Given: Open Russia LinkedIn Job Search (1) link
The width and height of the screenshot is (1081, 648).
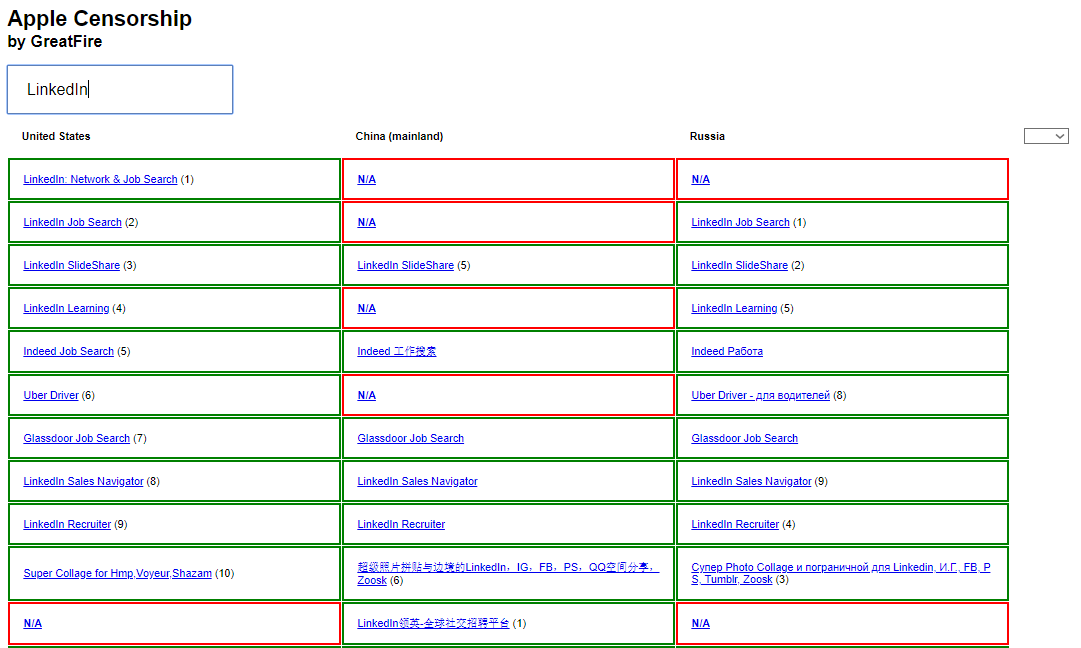Looking at the screenshot, I should 740,222.
